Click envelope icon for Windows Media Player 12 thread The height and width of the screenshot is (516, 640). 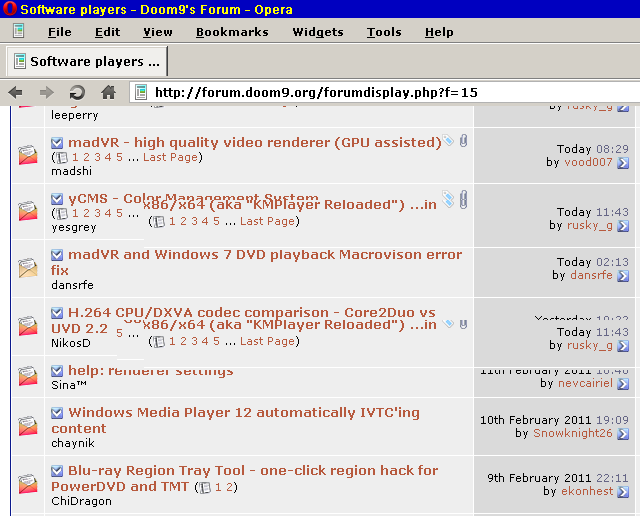[x=28, y=426]
